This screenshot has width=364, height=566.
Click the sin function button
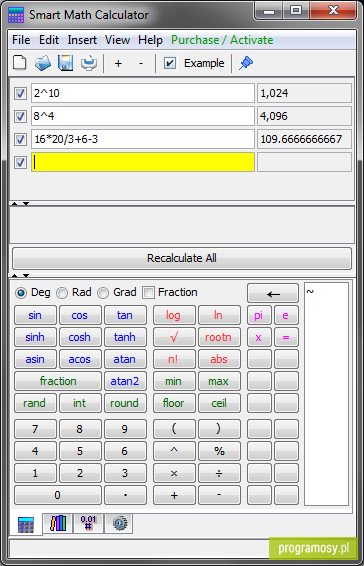tap(35, 315)
